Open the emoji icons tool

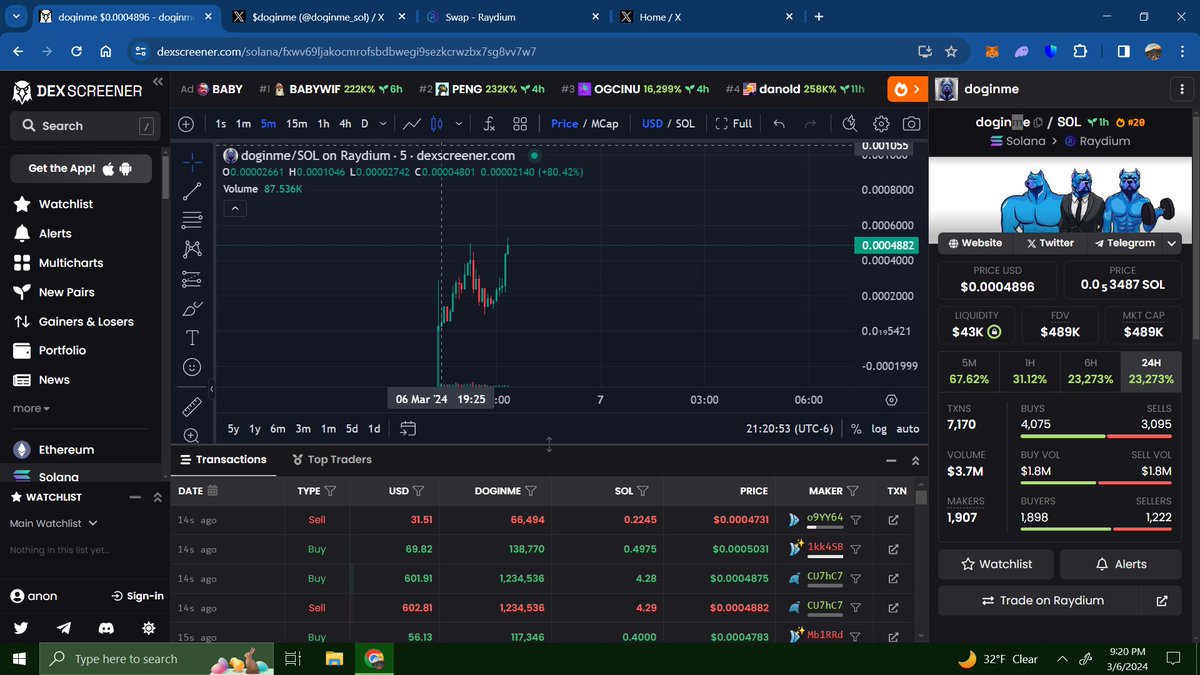pyautogui.click(x=192, y=367)
